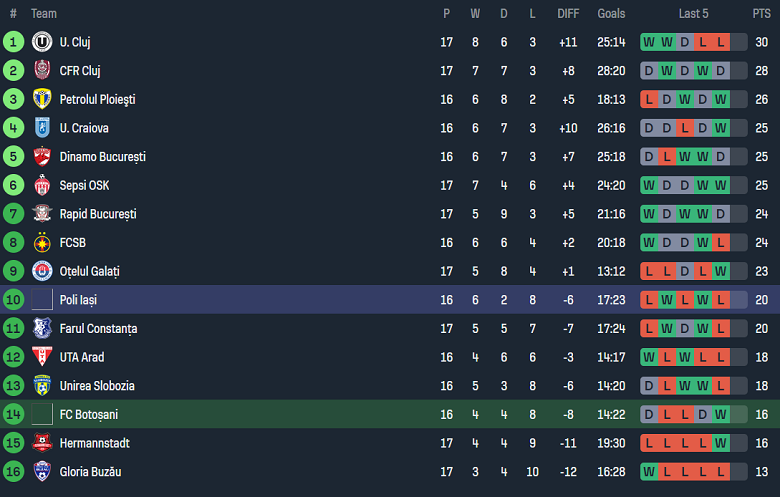Click the U. Cluj club crest
Screen dimensions: 780x497
42,42
